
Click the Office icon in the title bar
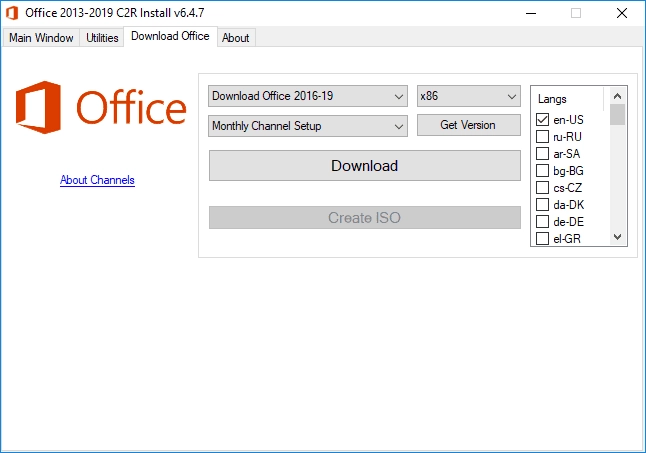pyautogui.click(x=12, y=13)
